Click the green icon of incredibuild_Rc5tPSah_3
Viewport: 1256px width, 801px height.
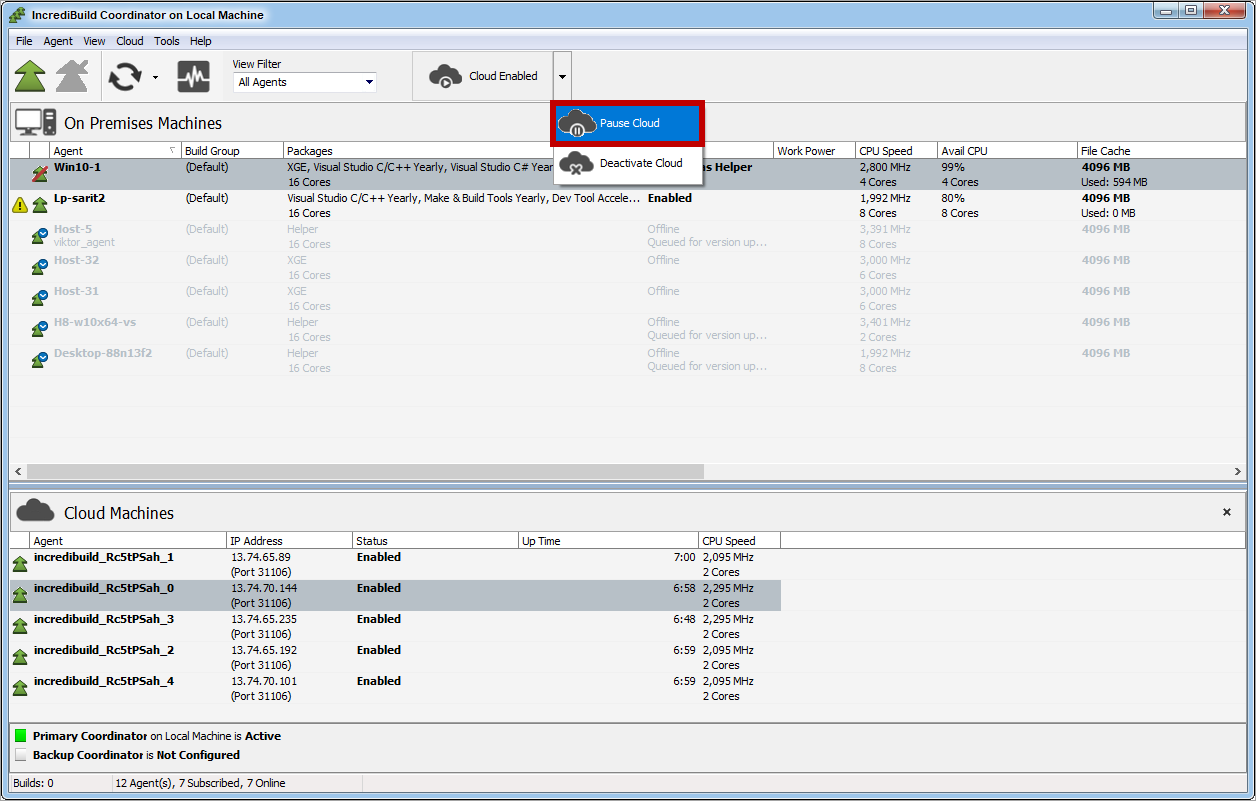[20, 626]
